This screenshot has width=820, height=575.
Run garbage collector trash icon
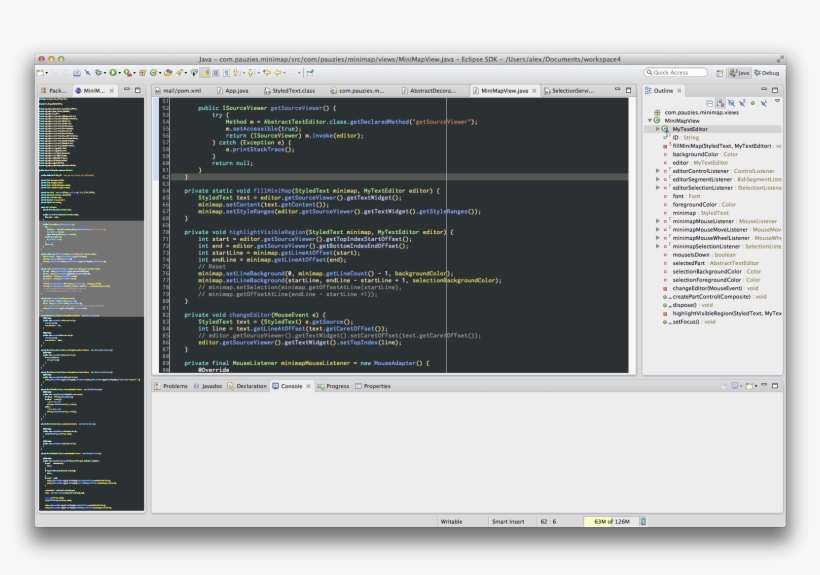[x=644, y=521]
